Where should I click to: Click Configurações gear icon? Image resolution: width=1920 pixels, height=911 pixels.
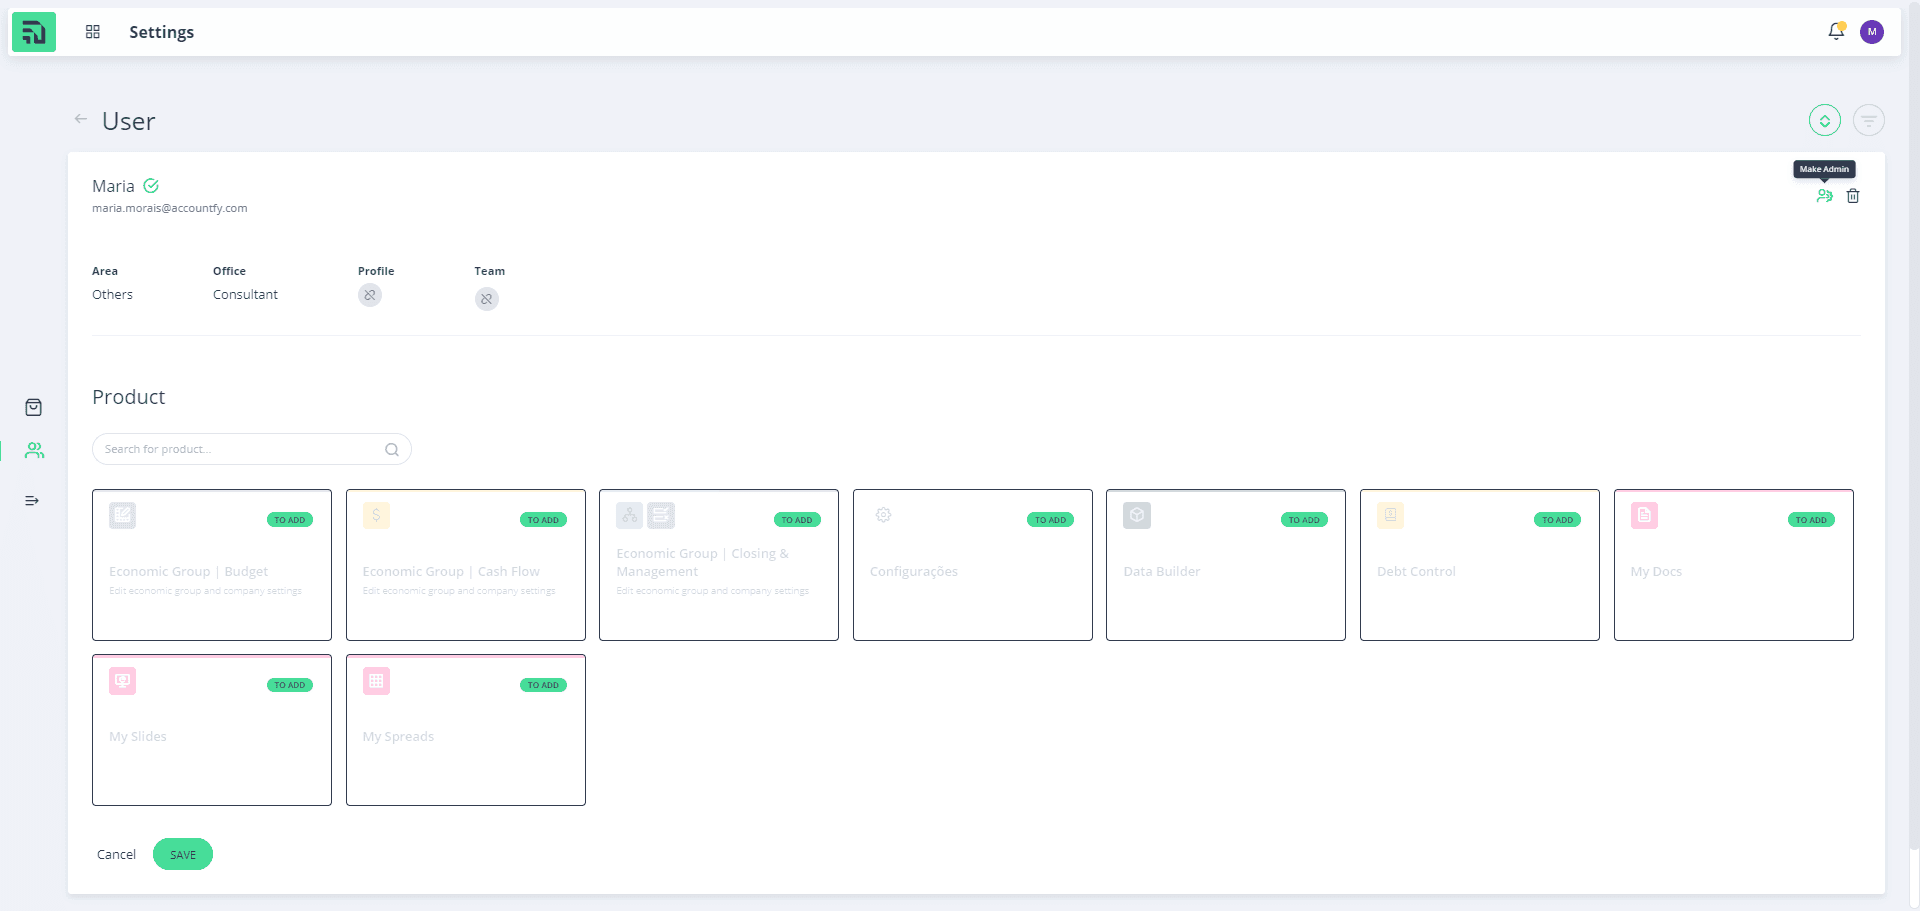point(884,515)
